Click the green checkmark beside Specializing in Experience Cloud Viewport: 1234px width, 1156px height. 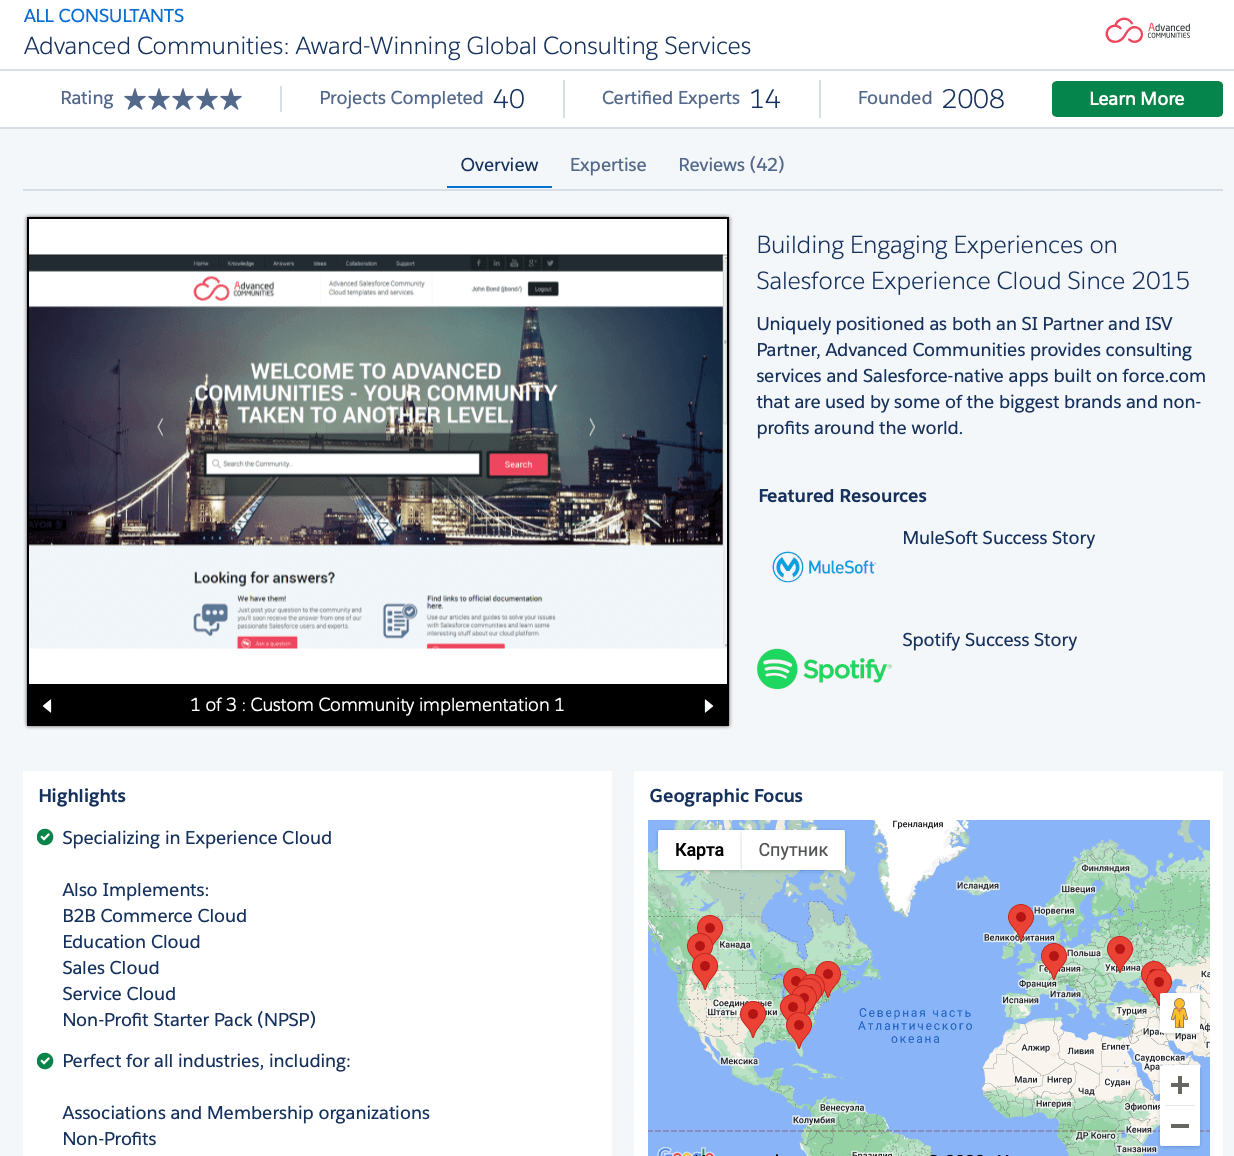[44, 836]
